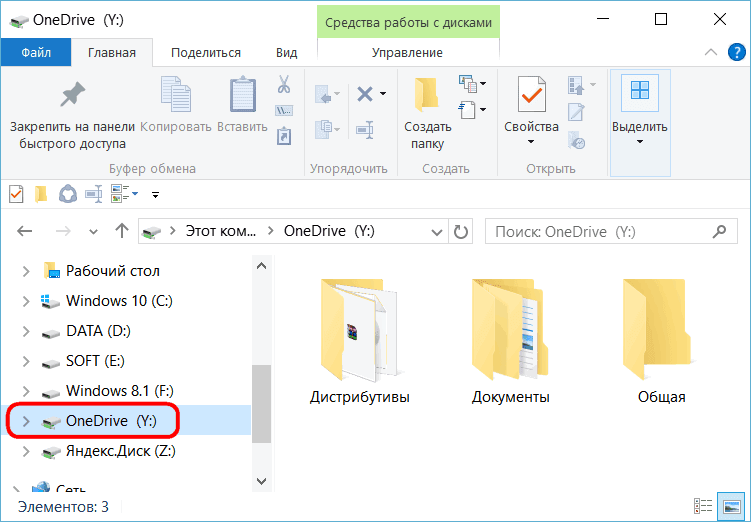This screenshot has width=751, height=522.
Task: Expand Яндекс.Диск (Z:) tree node
Action: coord(26,452)
